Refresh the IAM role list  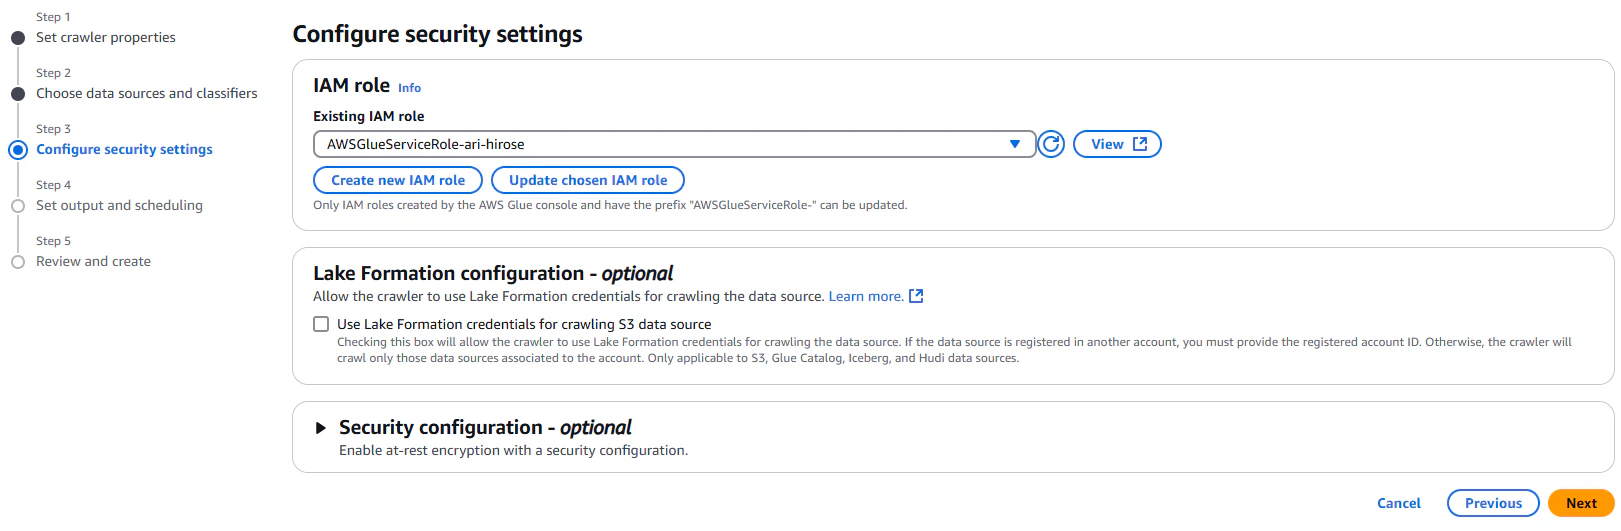(x=1051, y=144)
